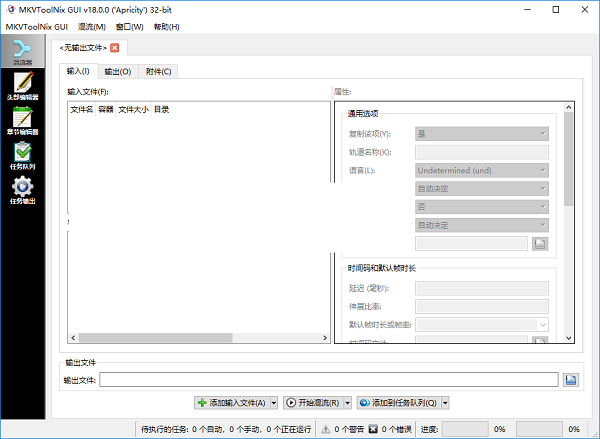Click the first progress bar in the status bar
The width and height of the screenshot is (600, 439).
[x=465, y=429]
